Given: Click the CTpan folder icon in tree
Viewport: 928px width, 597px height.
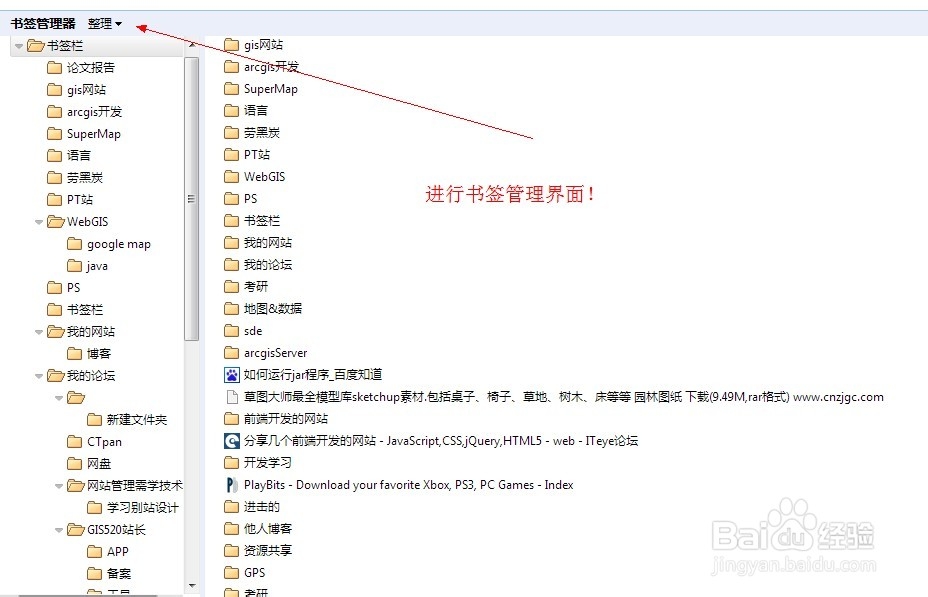Looking at the screenshot, I should [x=75, y=442].
